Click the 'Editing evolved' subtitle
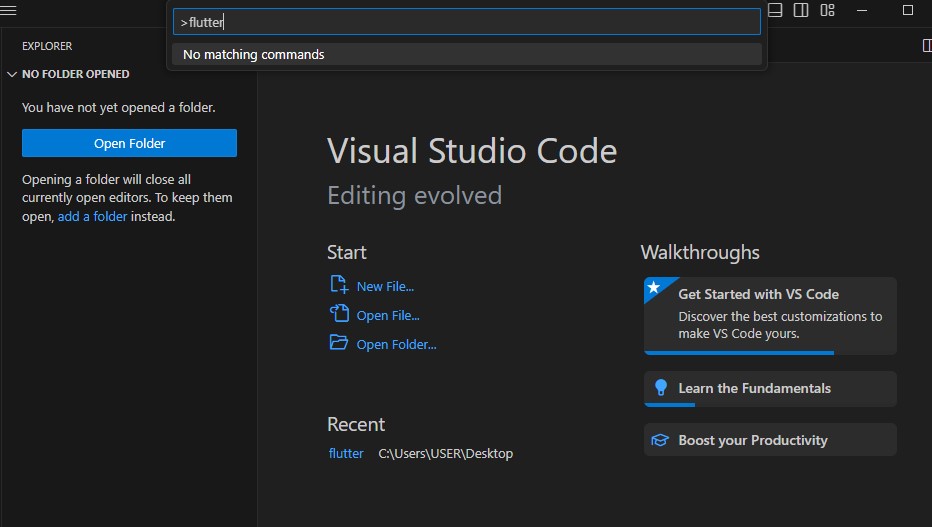The width and height of the screenshot is (932, 527). (415, 195)
